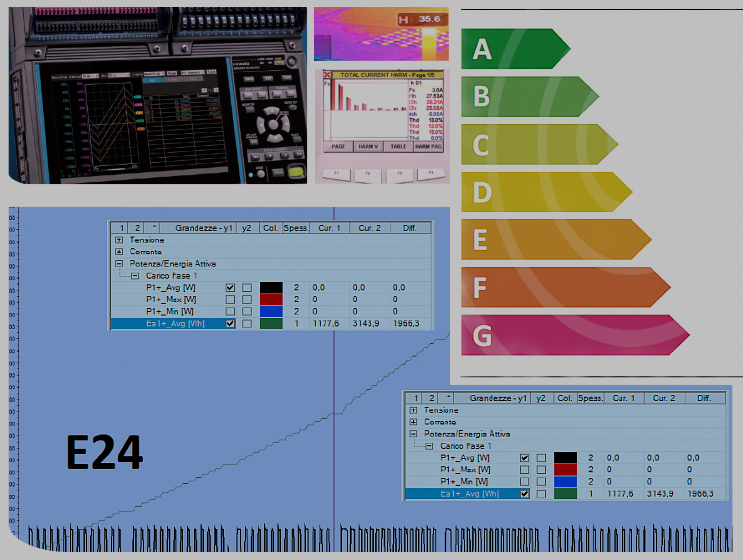Click the F energy class arrow
Screen dimensions: 743x560
(x=564, y=287)
